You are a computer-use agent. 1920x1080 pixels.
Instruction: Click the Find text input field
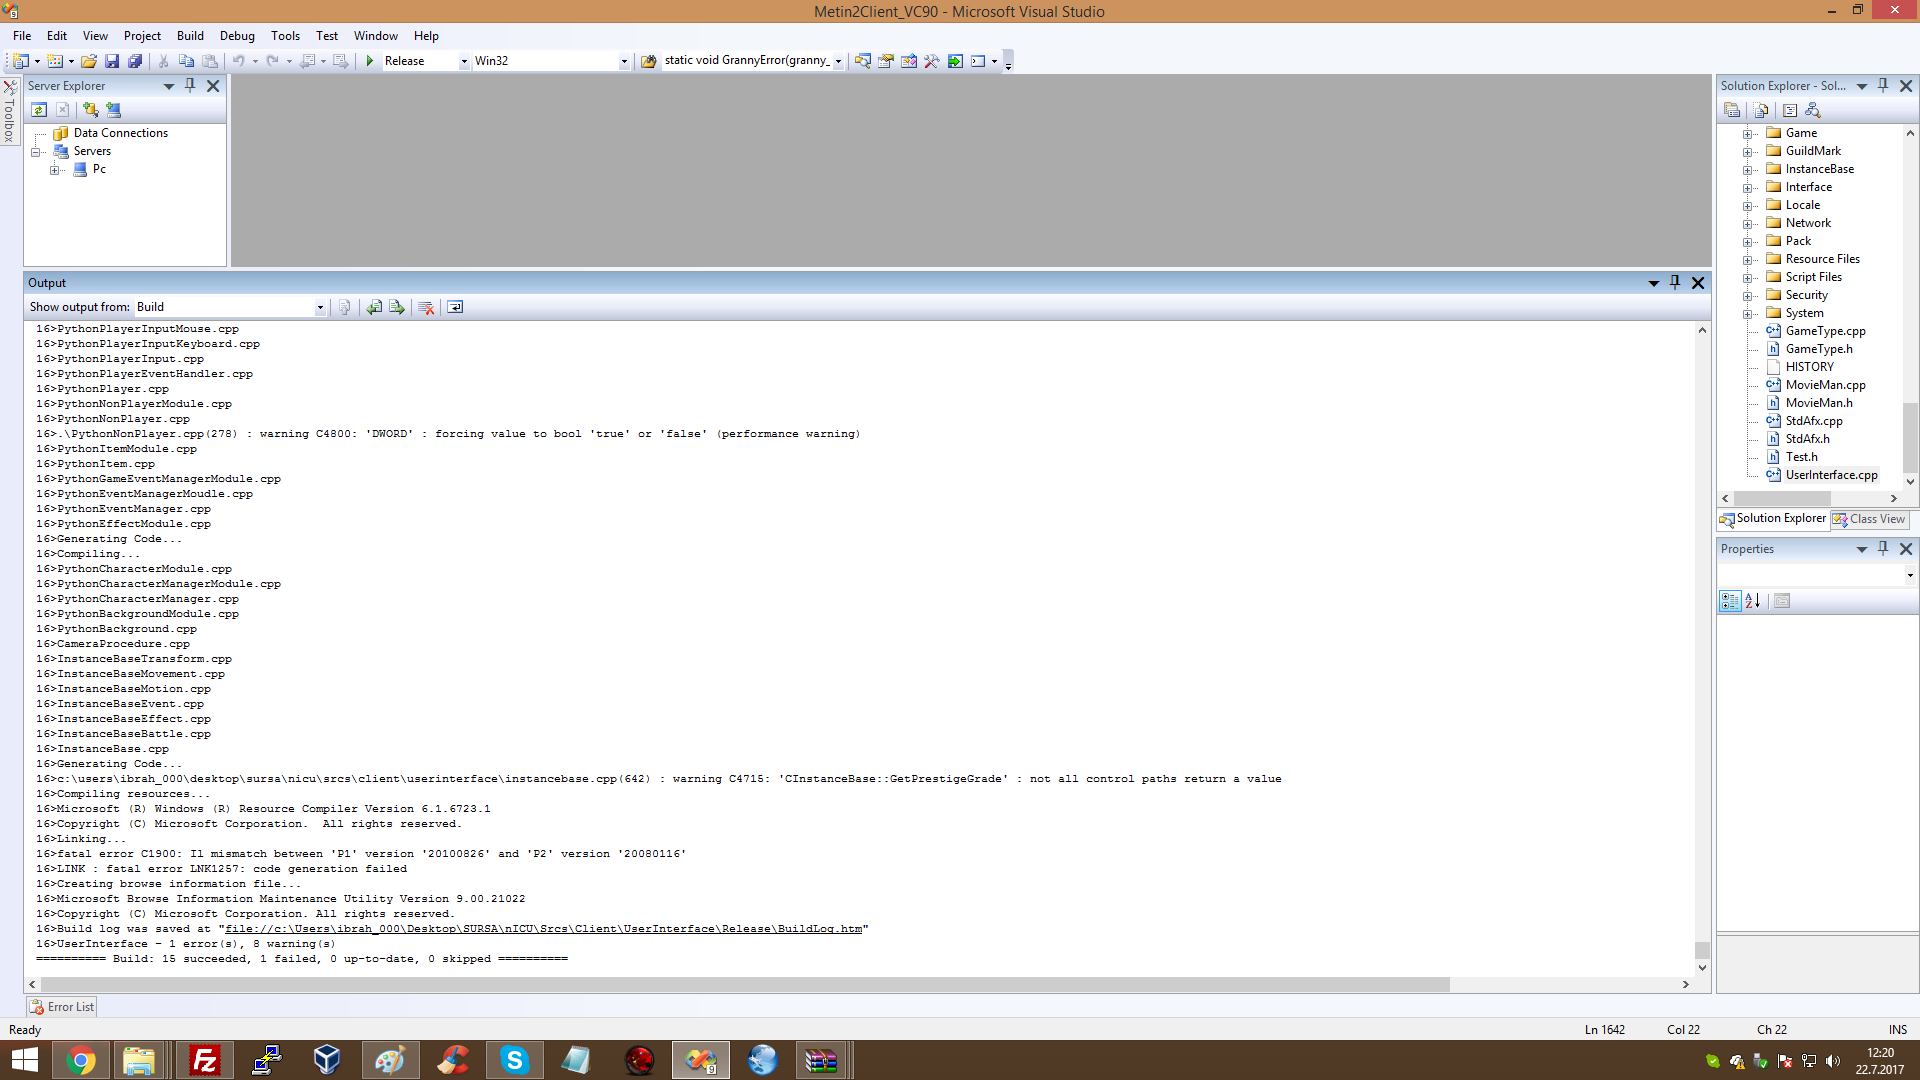coord(747,61)
